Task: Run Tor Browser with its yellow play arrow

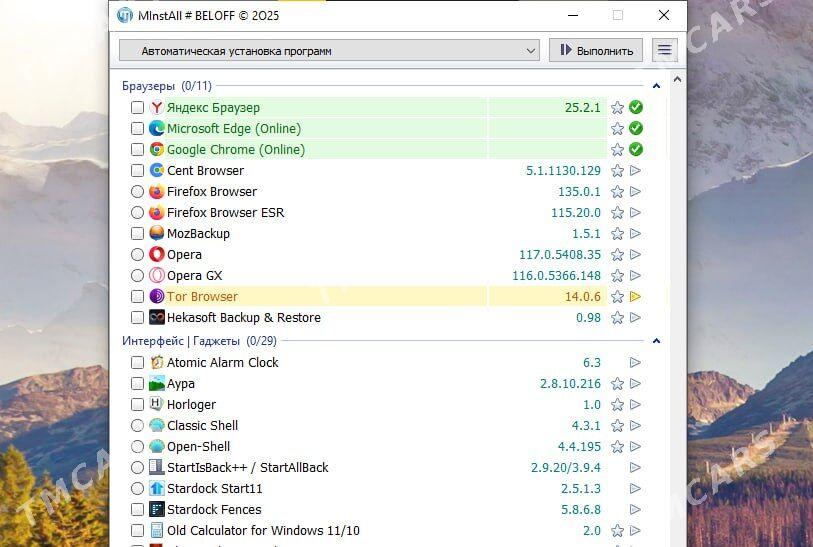Action: (x=635, y=297)
